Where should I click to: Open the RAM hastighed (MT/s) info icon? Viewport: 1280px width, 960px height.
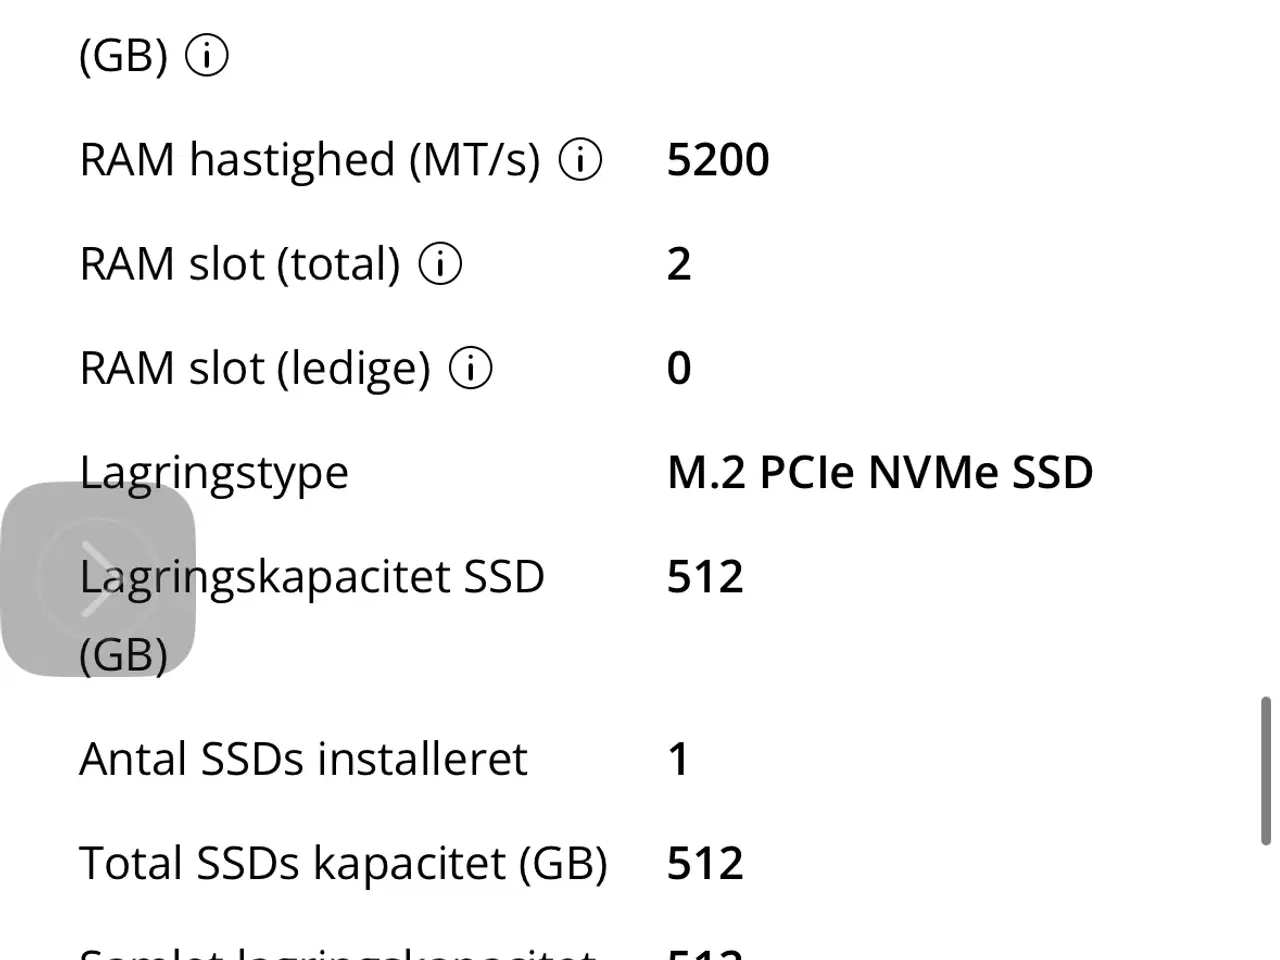[x=580, y=160]
